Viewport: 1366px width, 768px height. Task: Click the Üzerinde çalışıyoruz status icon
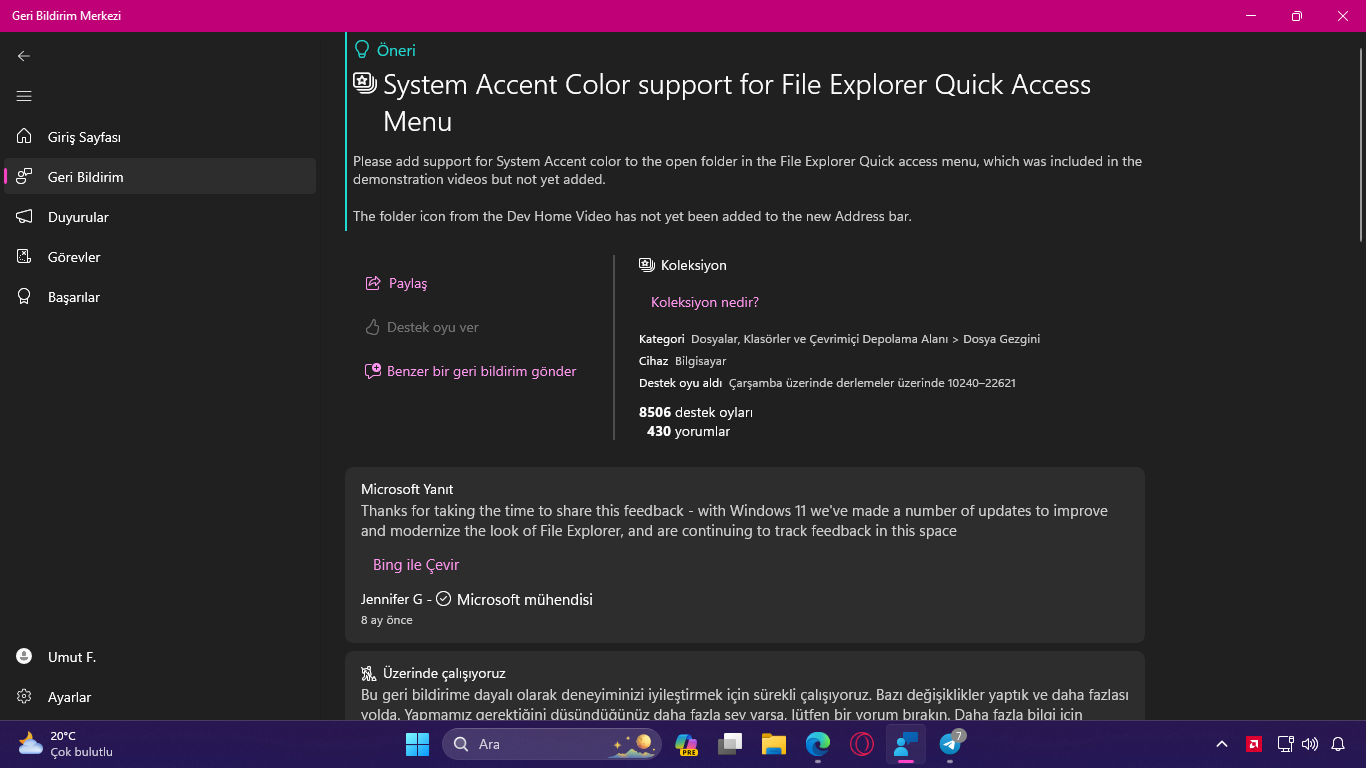coord(368,673)
